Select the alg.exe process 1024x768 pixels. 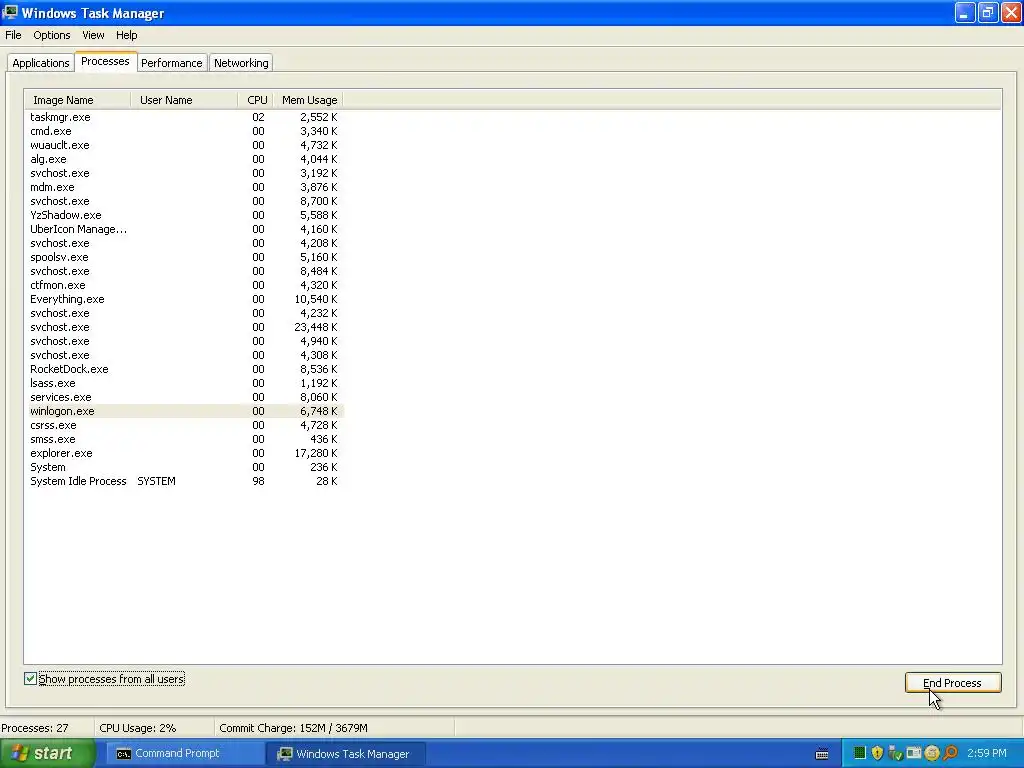point(184,159)
